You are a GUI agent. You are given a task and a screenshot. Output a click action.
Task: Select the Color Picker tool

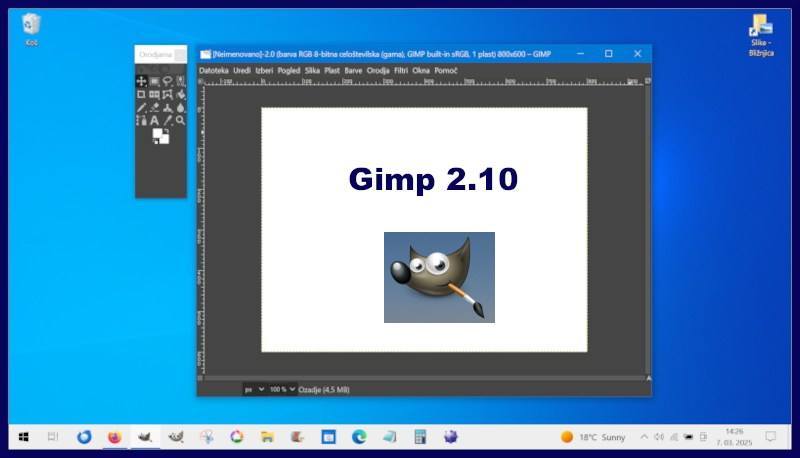(167, 120)
